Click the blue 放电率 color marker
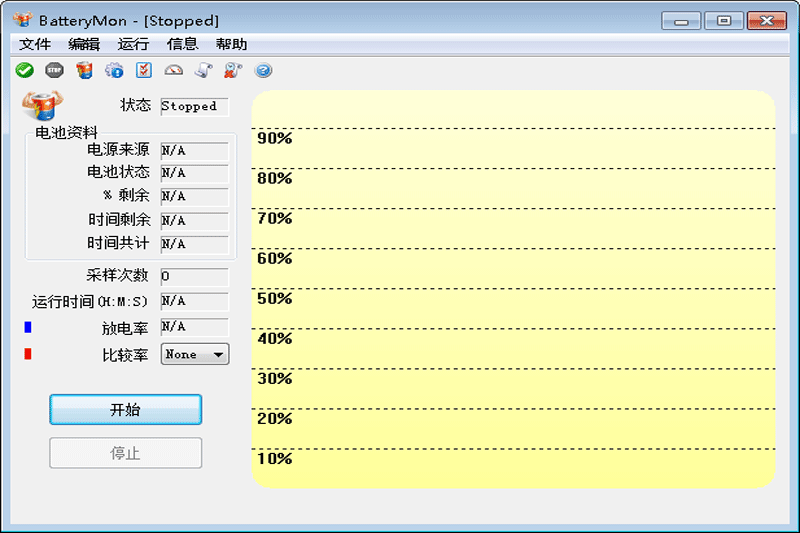Image resolution: width=800 pixels, height=533 pixels. coord(28,327)
